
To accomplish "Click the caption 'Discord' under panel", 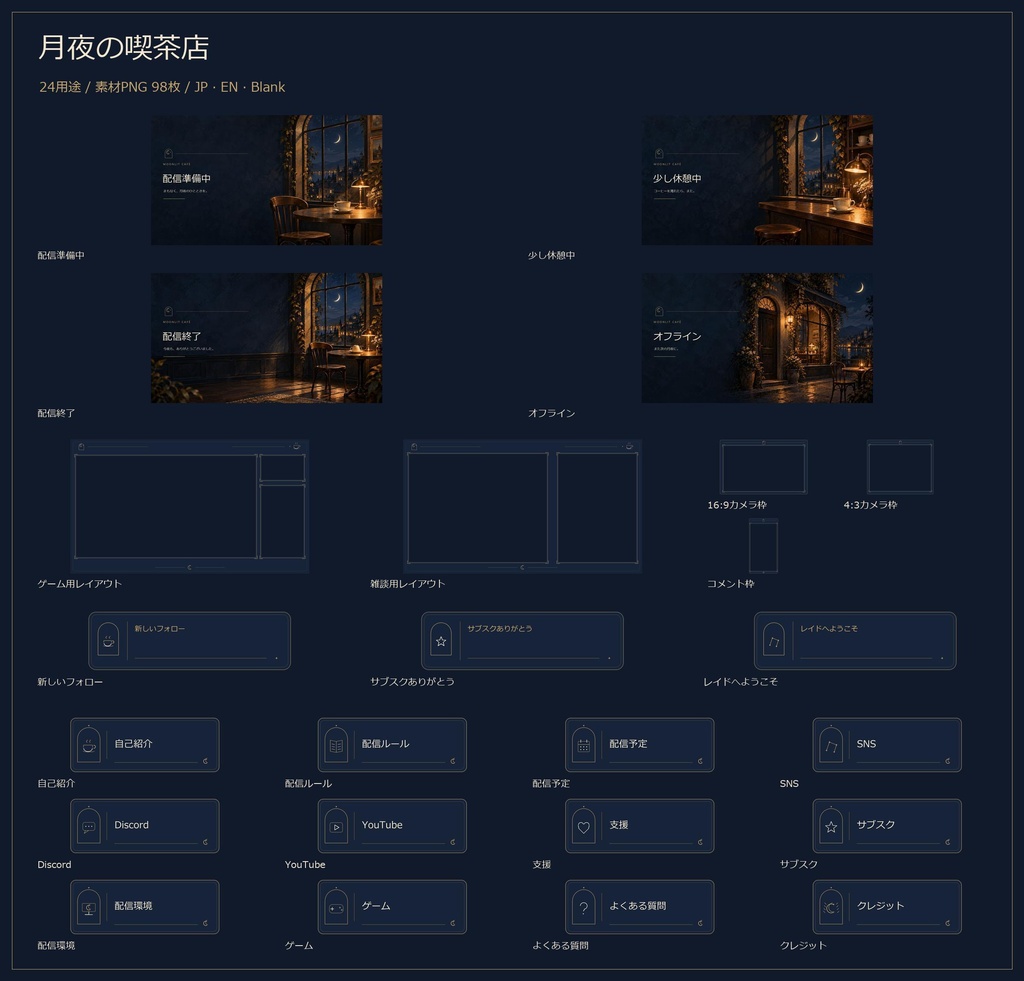I will click(x=54, y=864).
